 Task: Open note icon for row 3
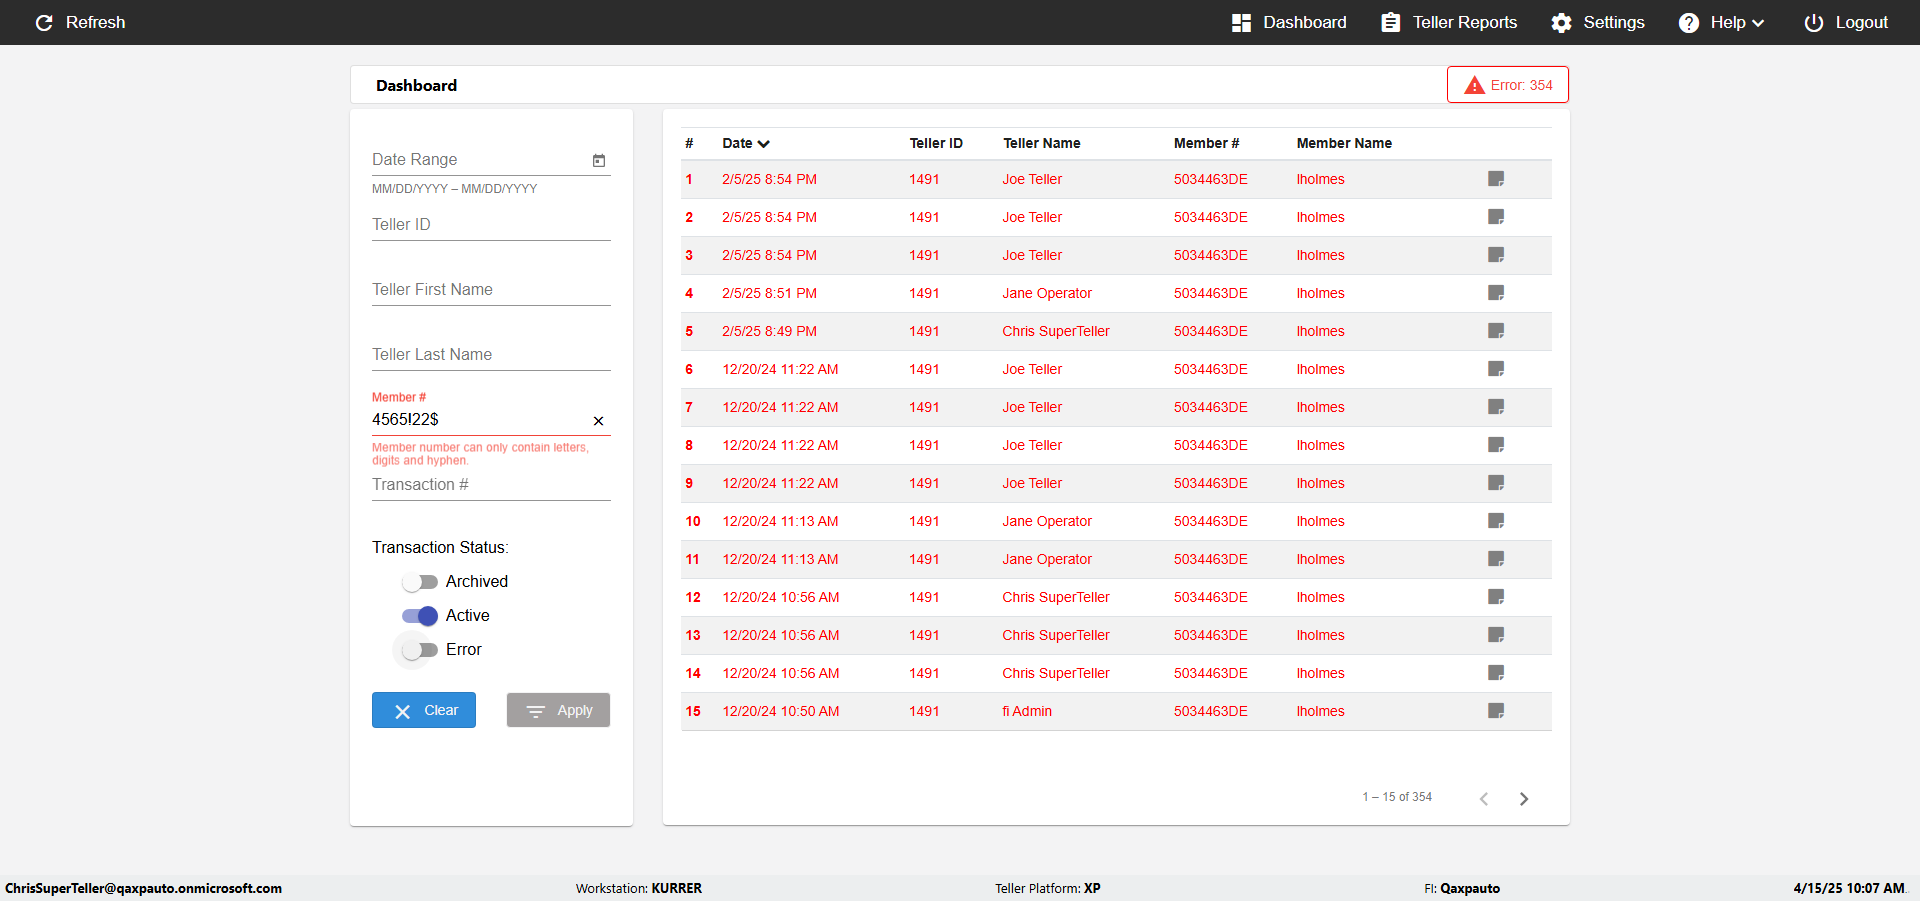(1496, 255)
